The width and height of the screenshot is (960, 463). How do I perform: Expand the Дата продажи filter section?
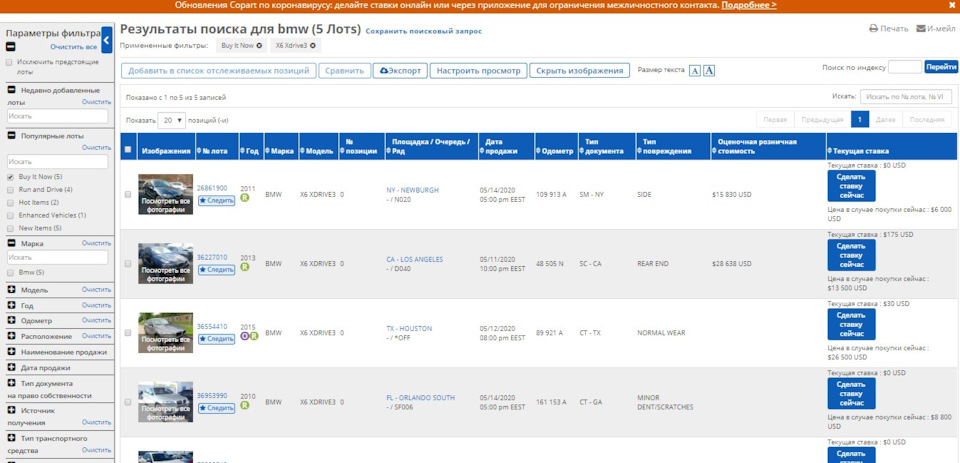(11, 367)
